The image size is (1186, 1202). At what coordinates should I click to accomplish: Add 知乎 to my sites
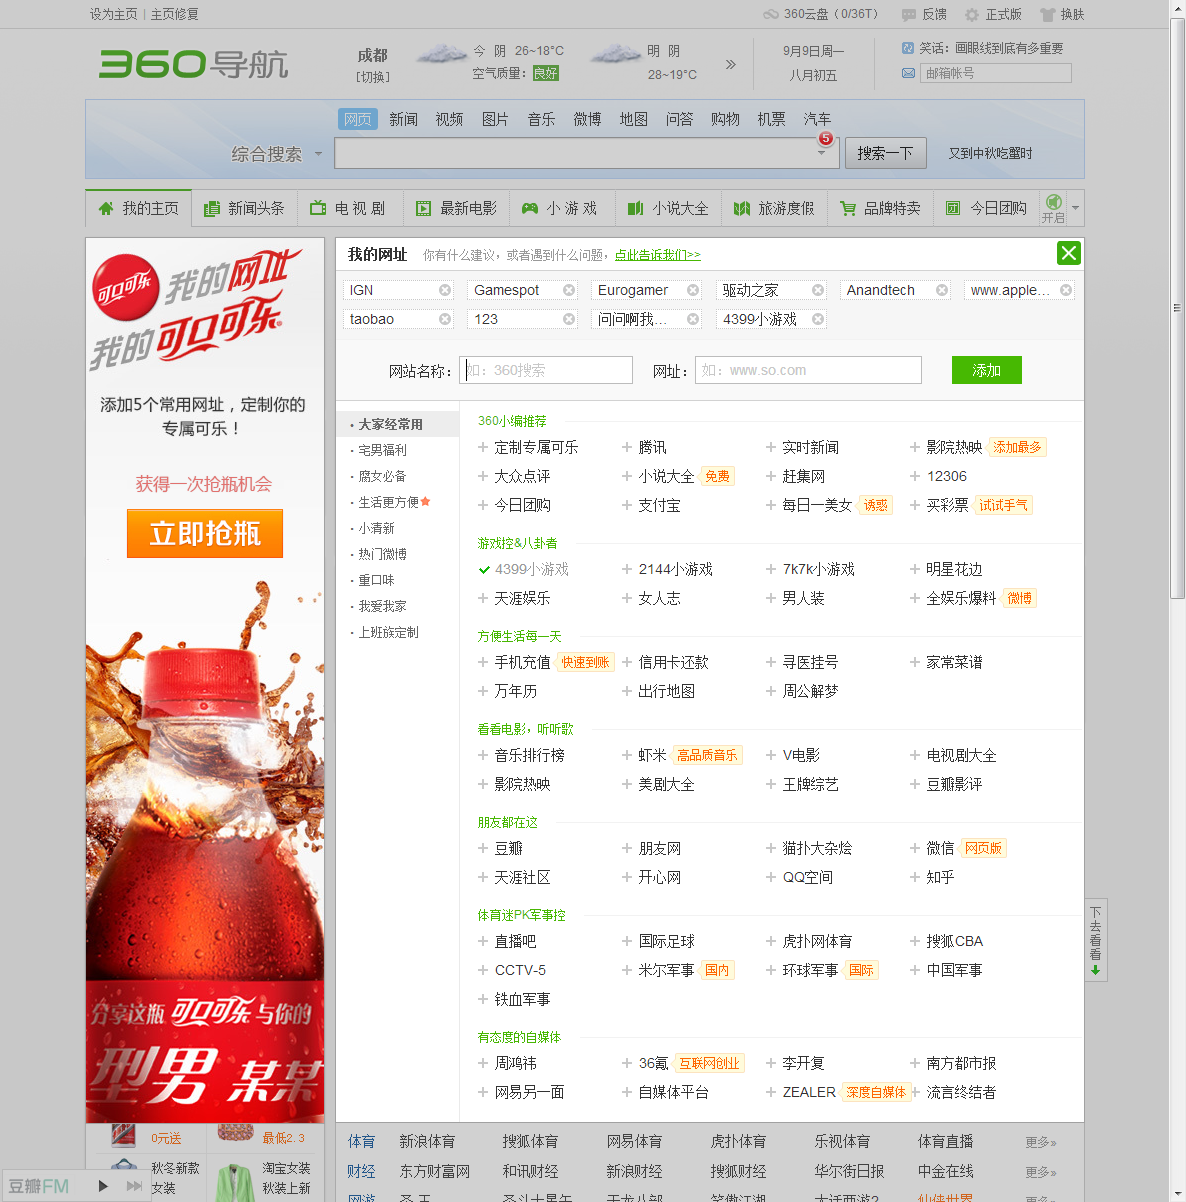[x=915, y=878]
